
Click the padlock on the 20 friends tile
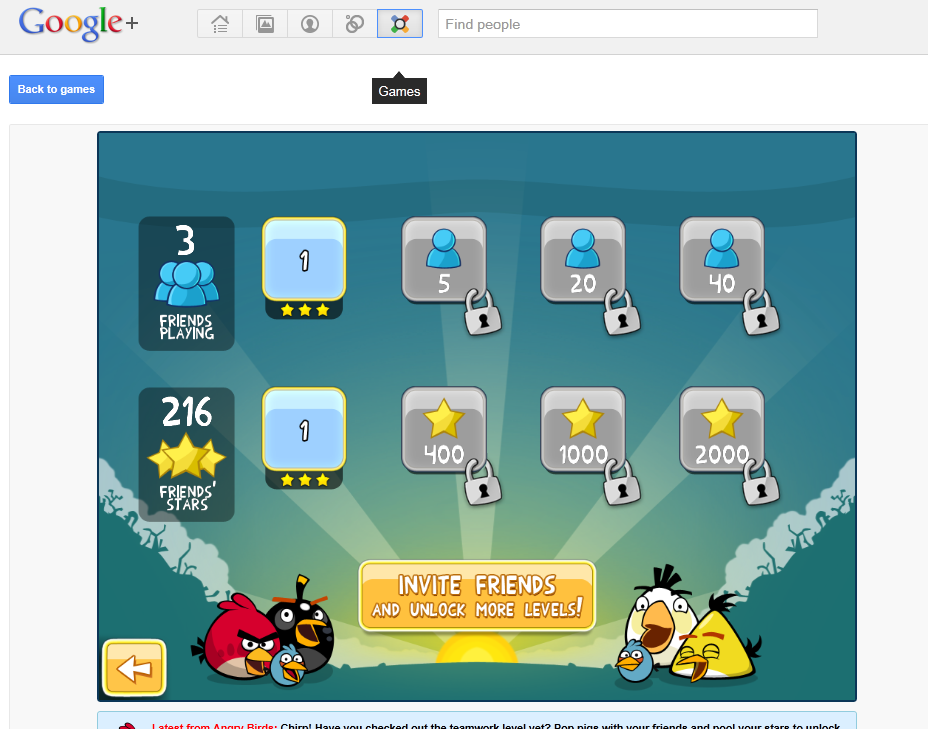point(621,312)
